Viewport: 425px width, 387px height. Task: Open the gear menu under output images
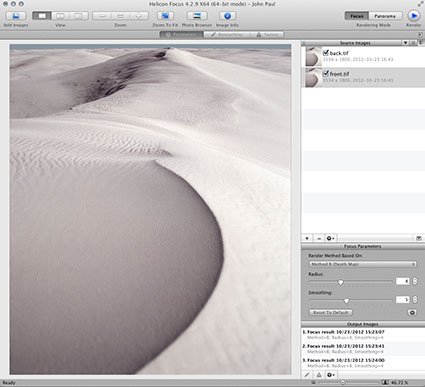(331, 375)
